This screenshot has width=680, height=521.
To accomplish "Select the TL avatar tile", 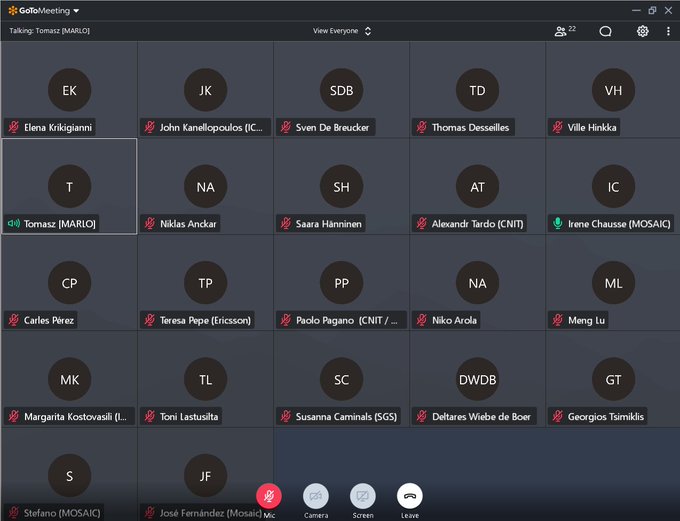I will click(206, 379).
